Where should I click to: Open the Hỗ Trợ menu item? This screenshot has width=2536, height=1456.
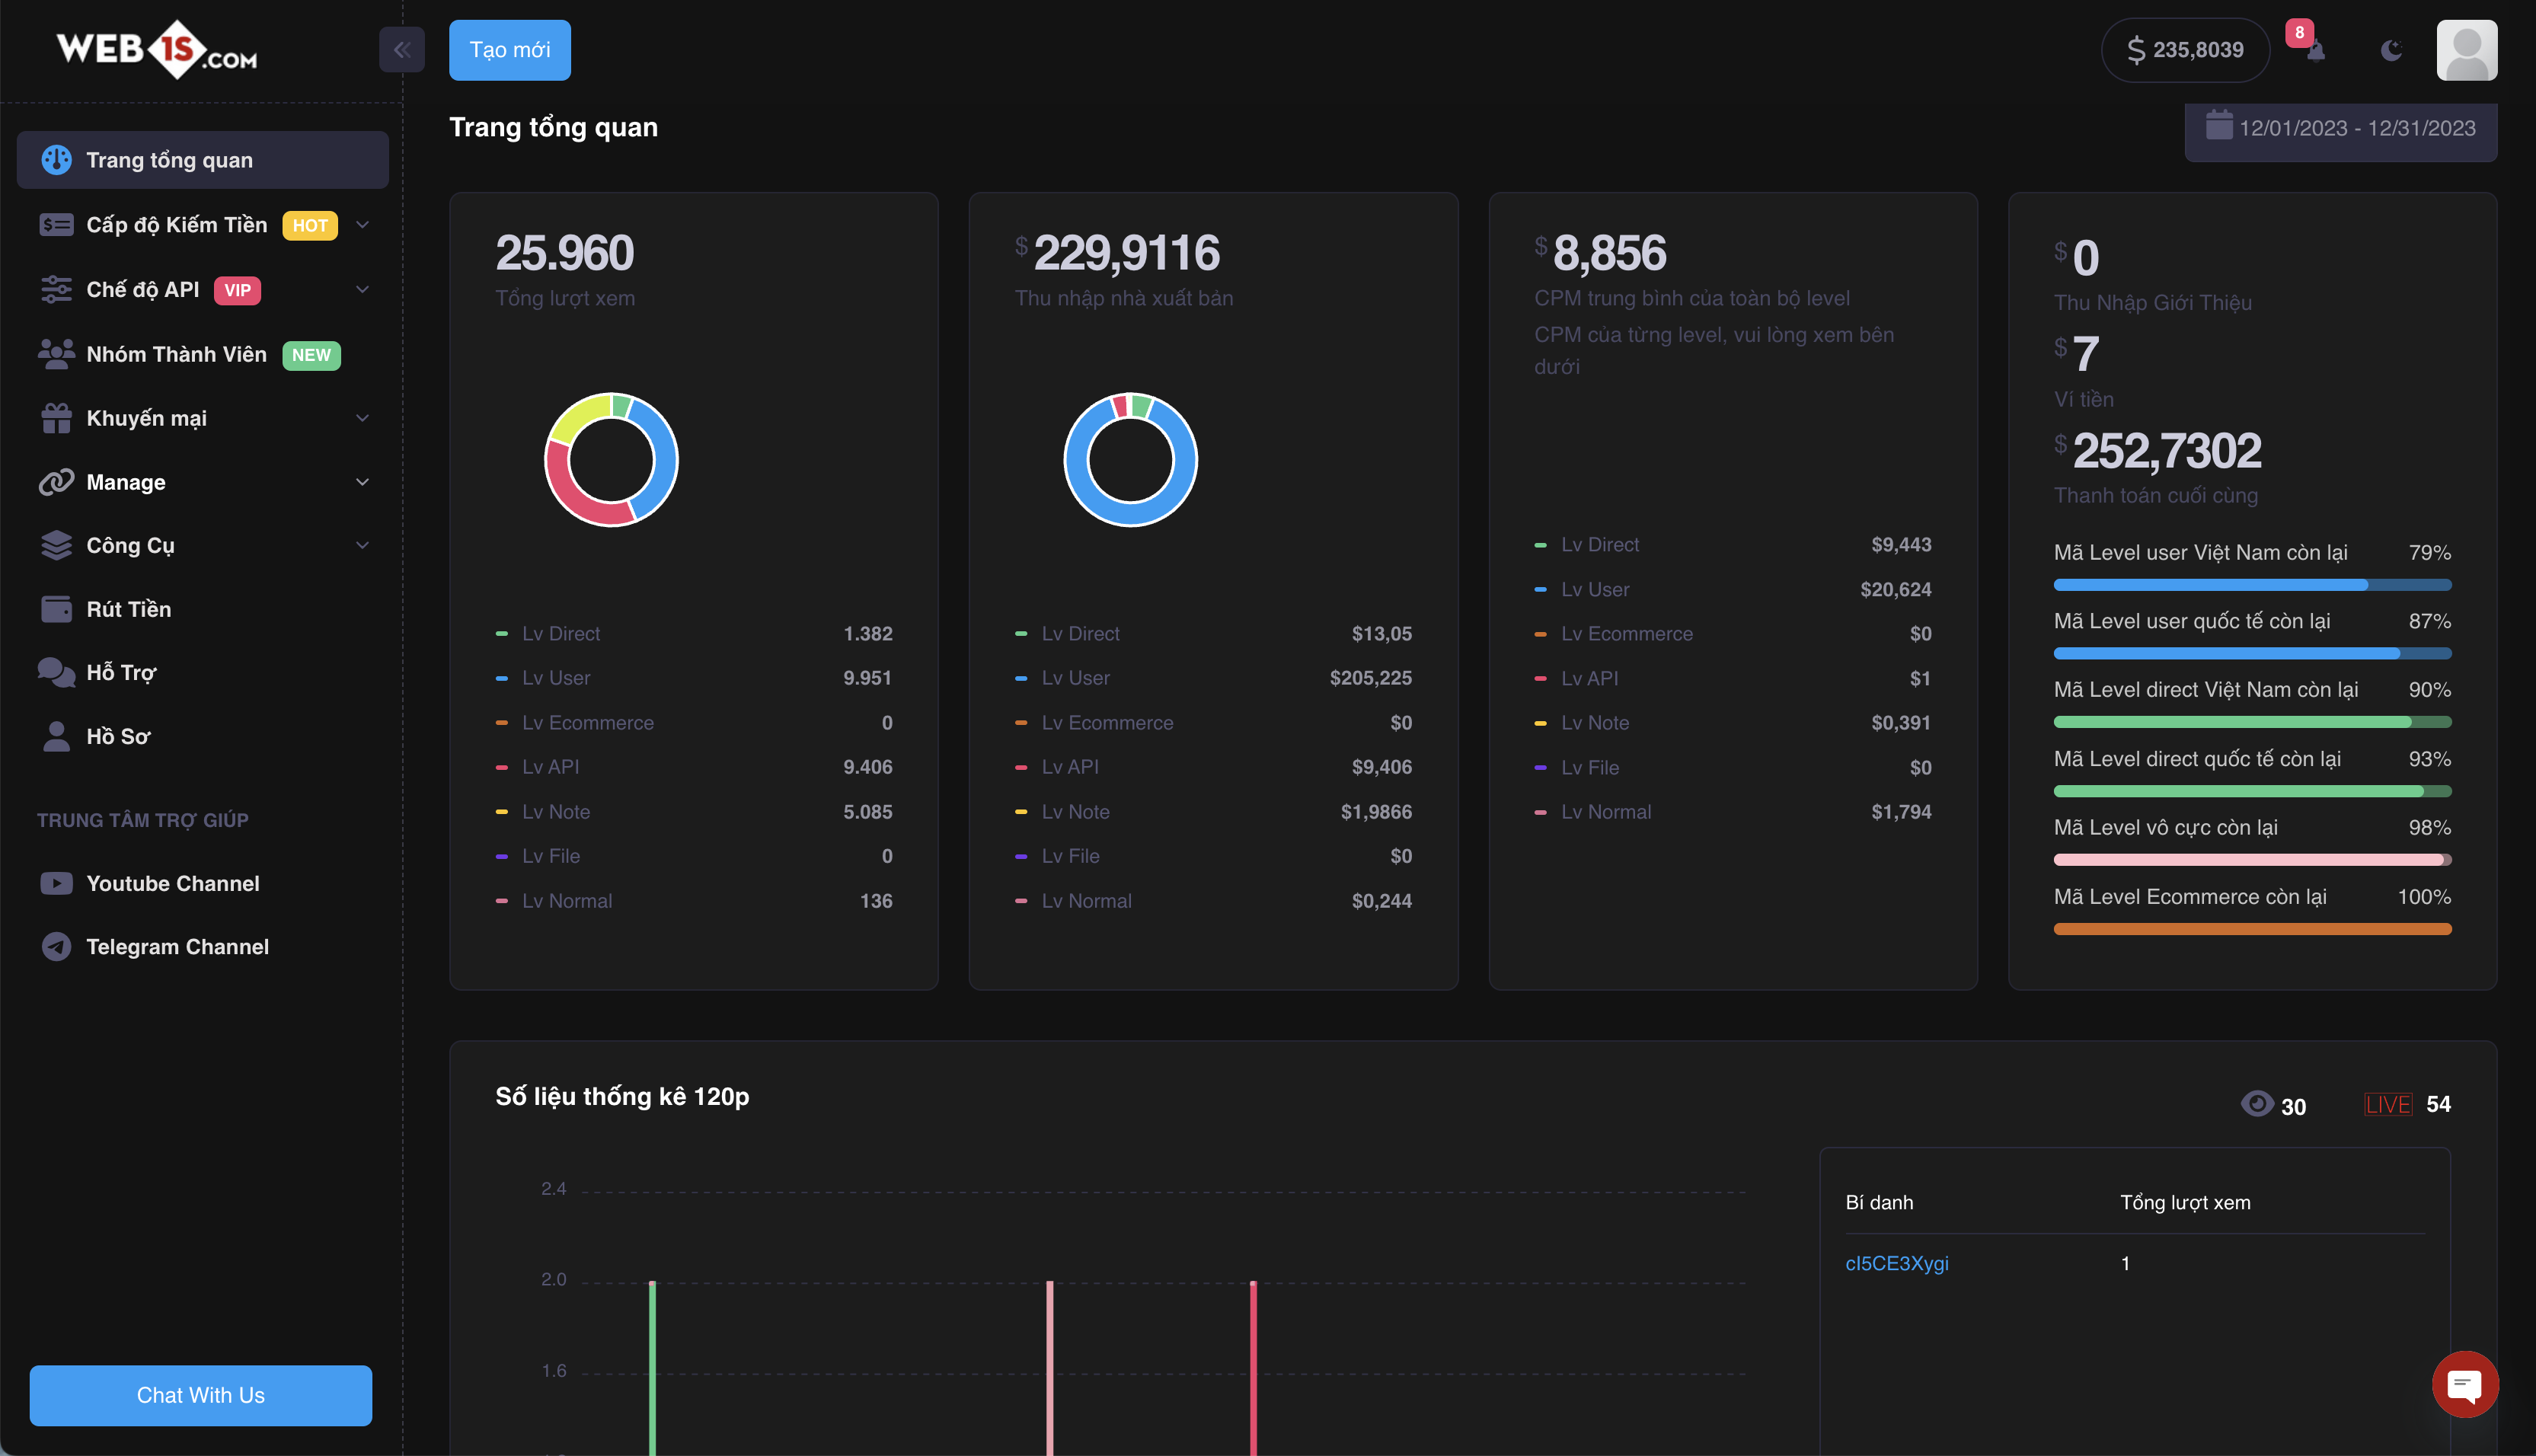tap(203, 673)
